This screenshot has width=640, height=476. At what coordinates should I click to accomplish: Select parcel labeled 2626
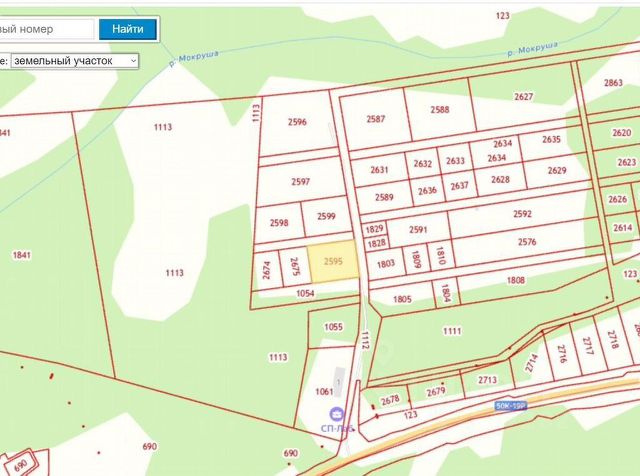click(x=617, y=199)
